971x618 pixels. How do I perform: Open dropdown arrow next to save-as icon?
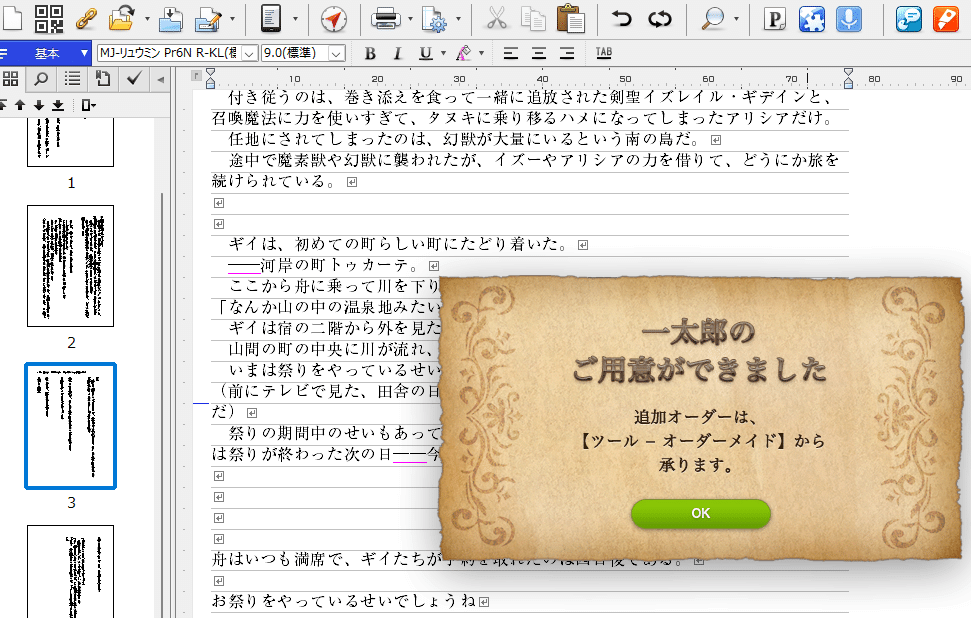click(x=232, y=19)
